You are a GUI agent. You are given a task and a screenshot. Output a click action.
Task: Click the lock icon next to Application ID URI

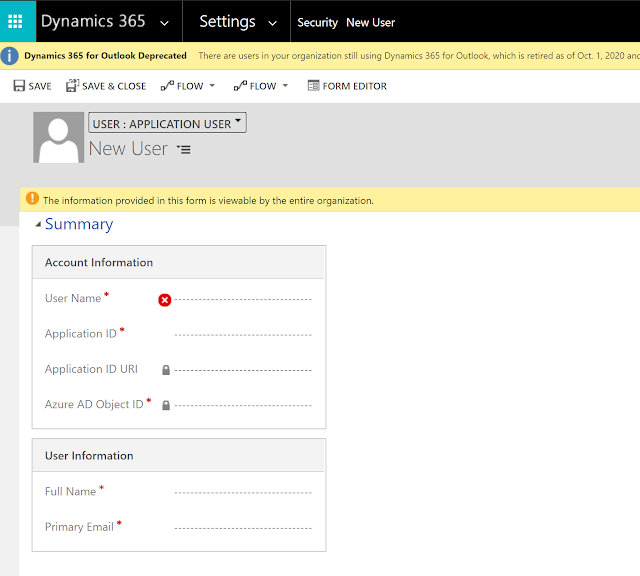166,370
